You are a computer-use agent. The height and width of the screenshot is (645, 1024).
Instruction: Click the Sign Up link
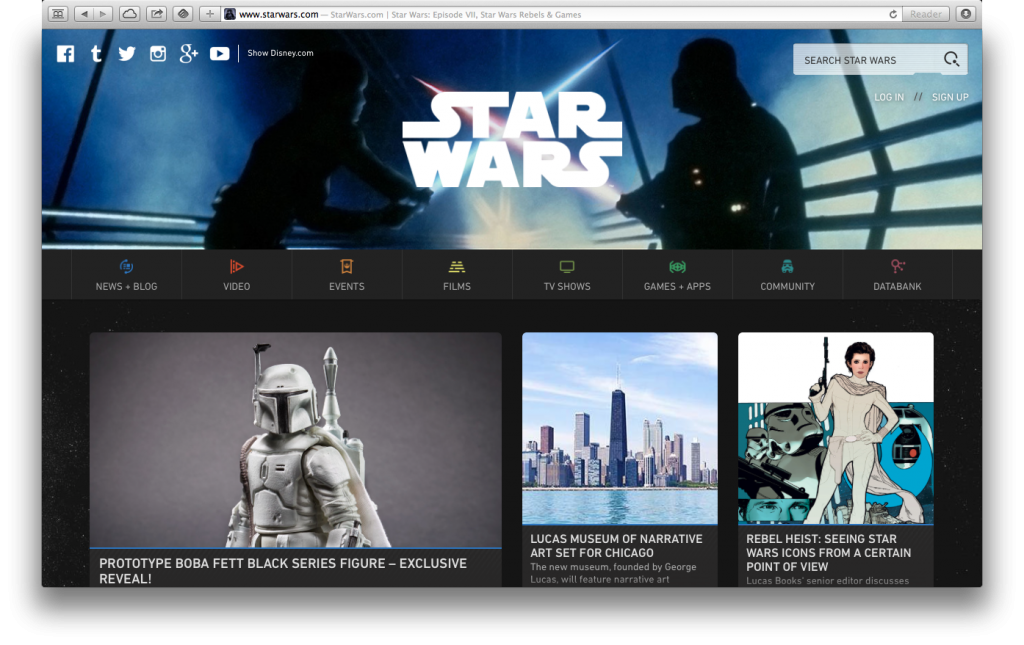950,97
